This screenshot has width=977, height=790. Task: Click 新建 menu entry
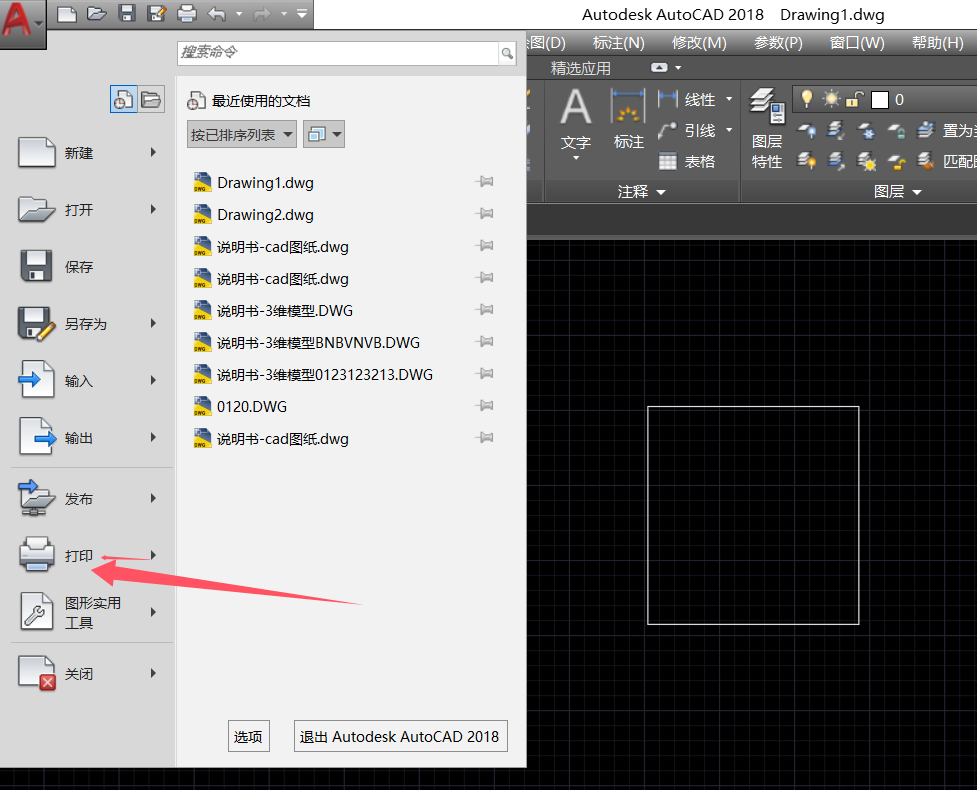[x=87, y=153]
